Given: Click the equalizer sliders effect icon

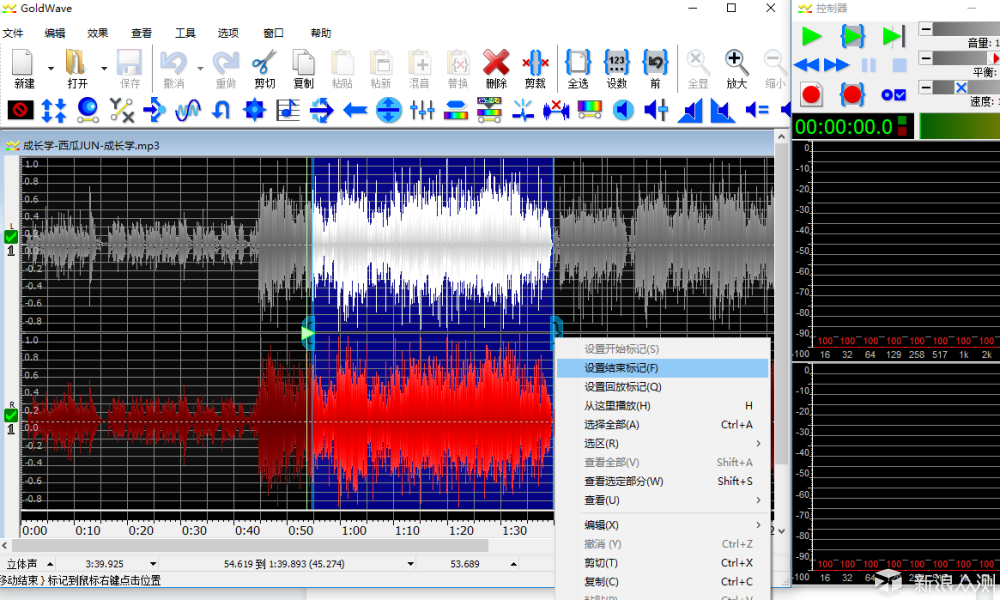Looking at the screenshot, I should coord(422,110).
